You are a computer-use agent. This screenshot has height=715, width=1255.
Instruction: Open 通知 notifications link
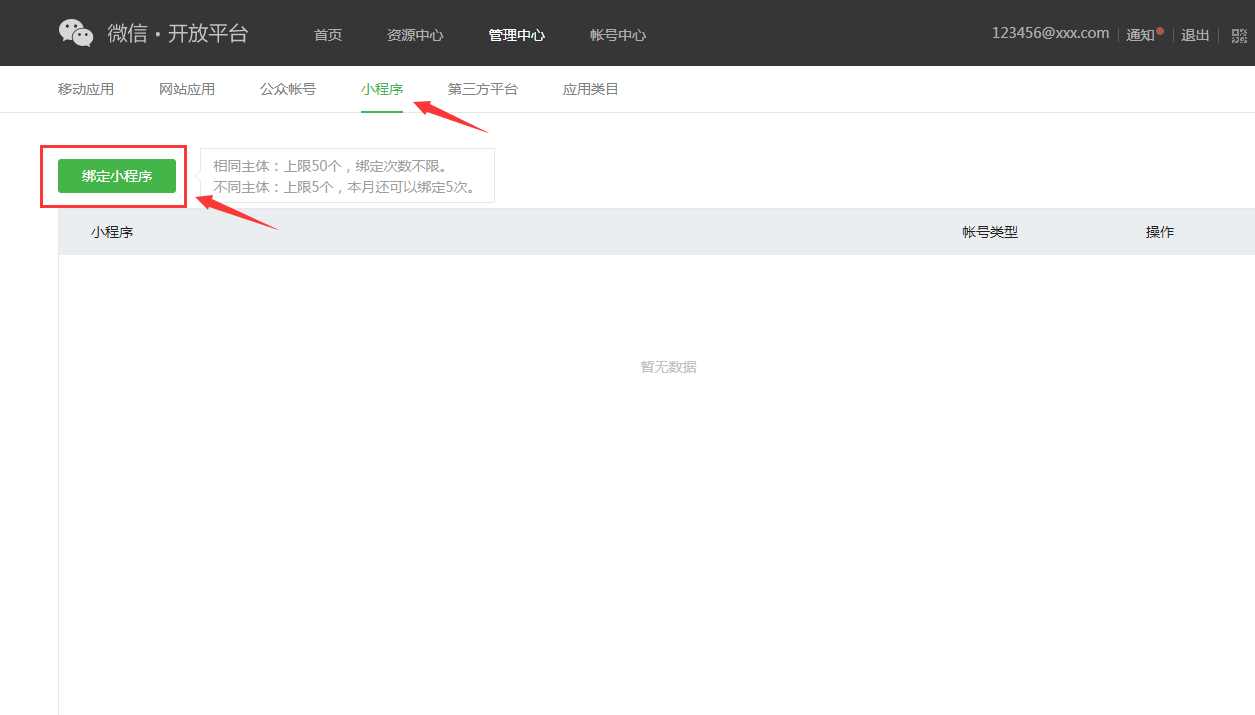(1141, 35)
